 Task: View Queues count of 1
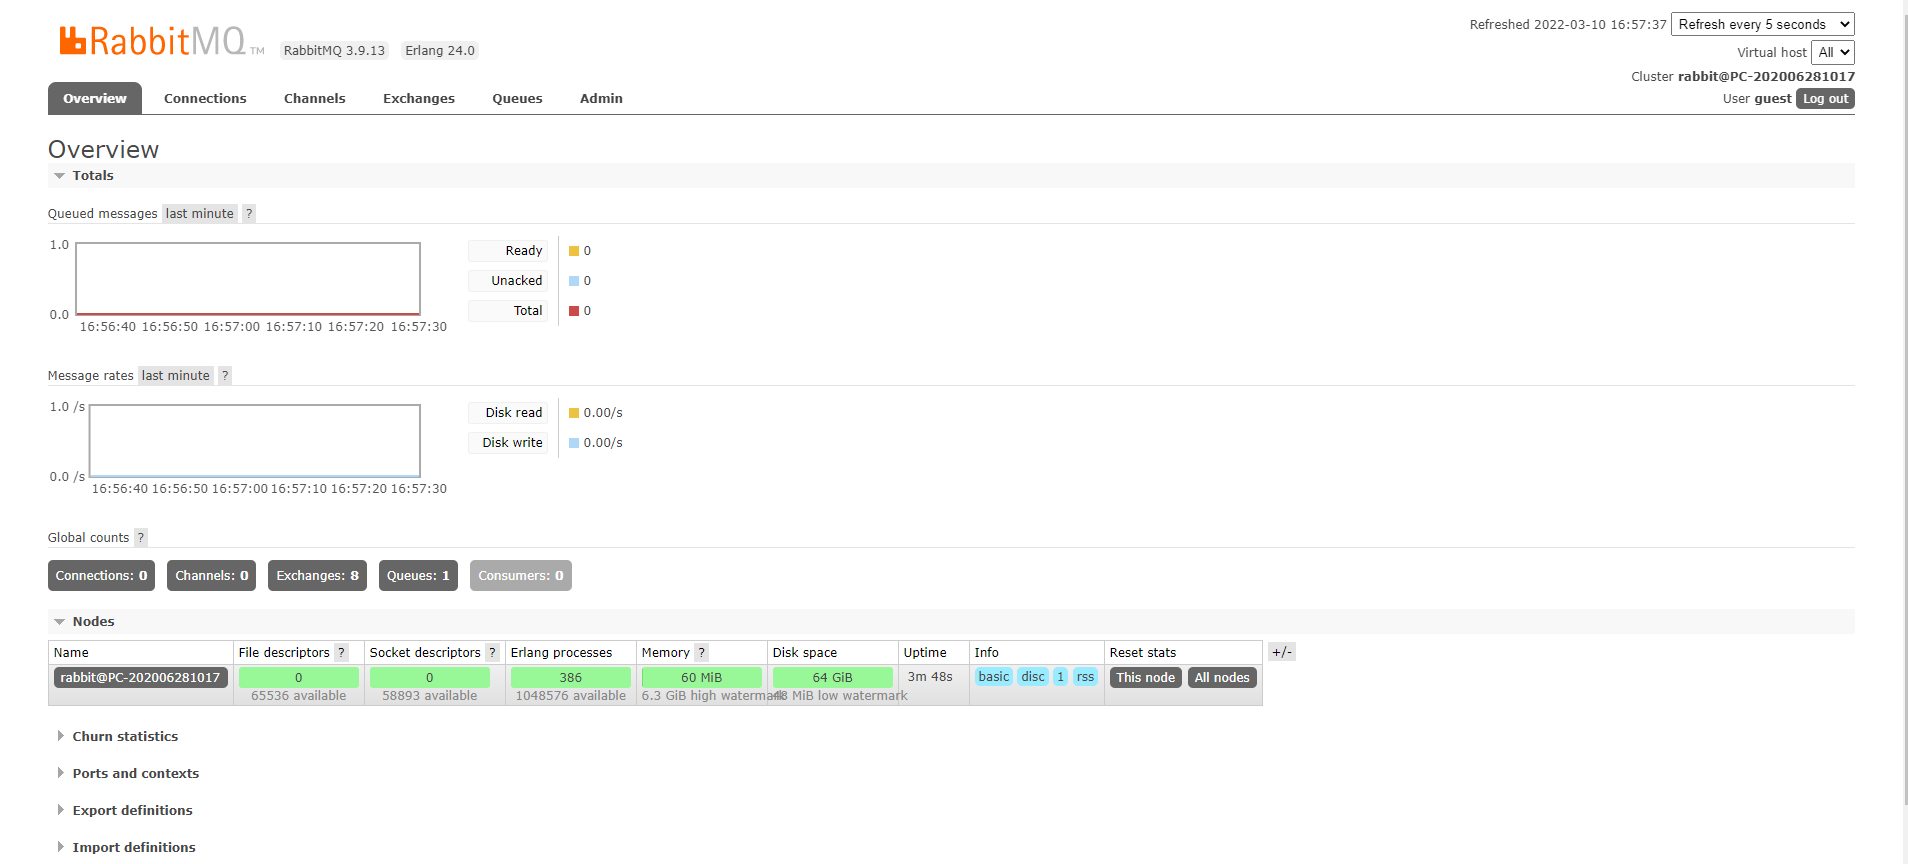[x=418, y=575]
